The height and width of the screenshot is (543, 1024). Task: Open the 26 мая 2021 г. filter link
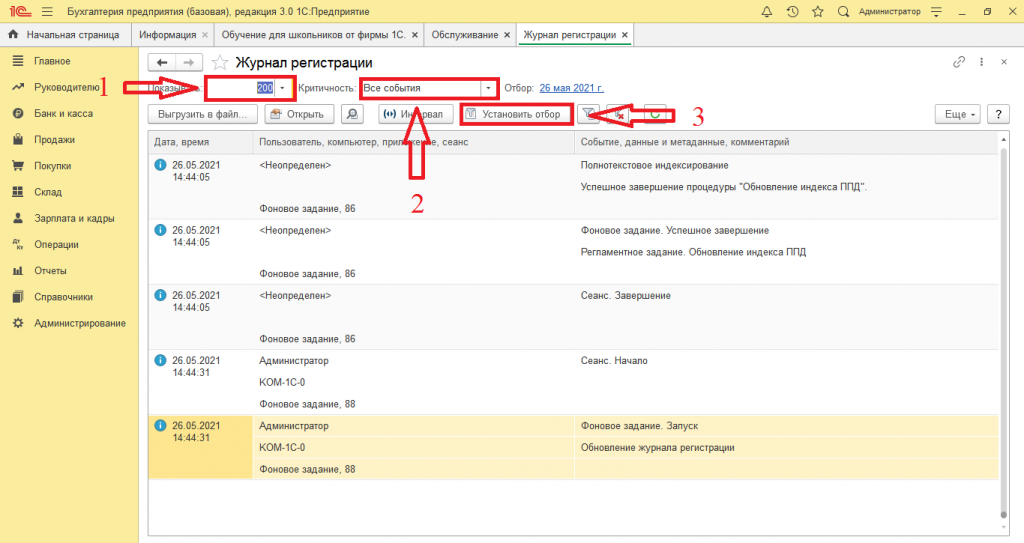(571, 88)
